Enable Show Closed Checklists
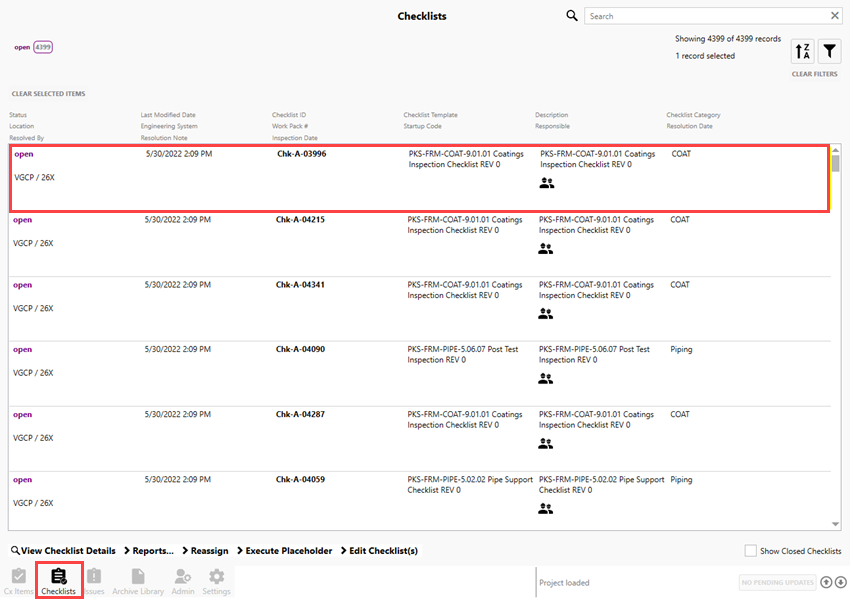 coord(749,550)
